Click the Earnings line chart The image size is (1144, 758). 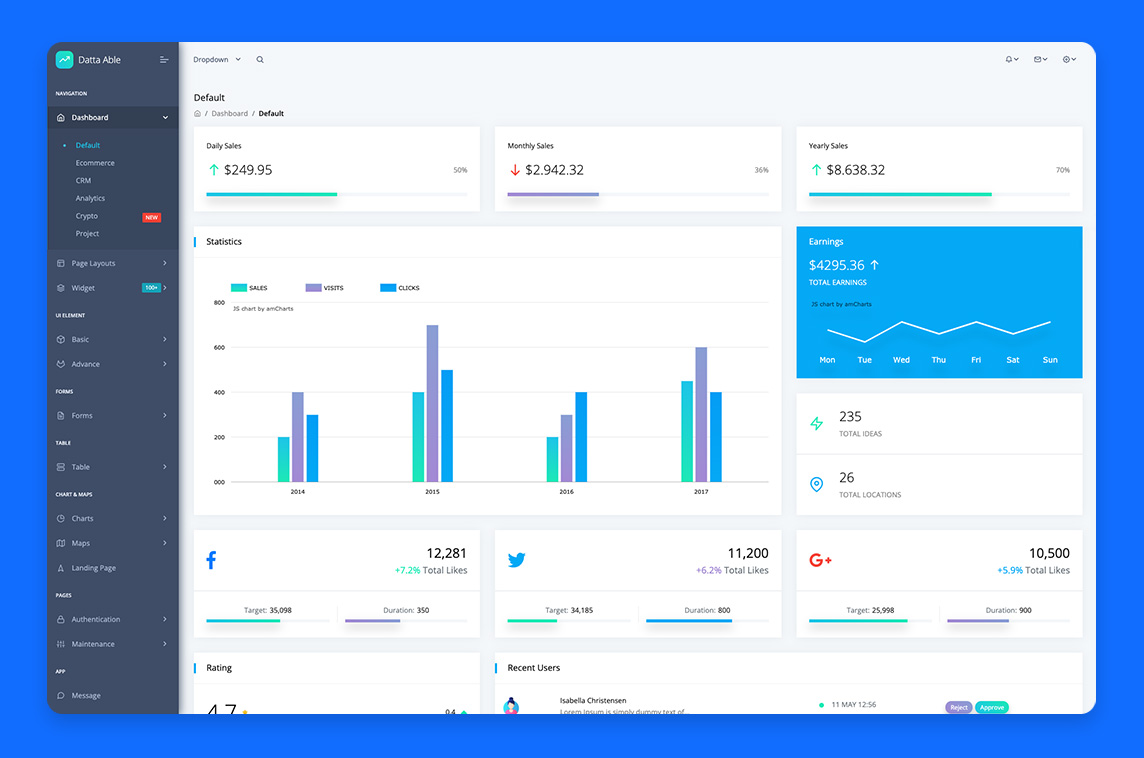pos(939,331)
